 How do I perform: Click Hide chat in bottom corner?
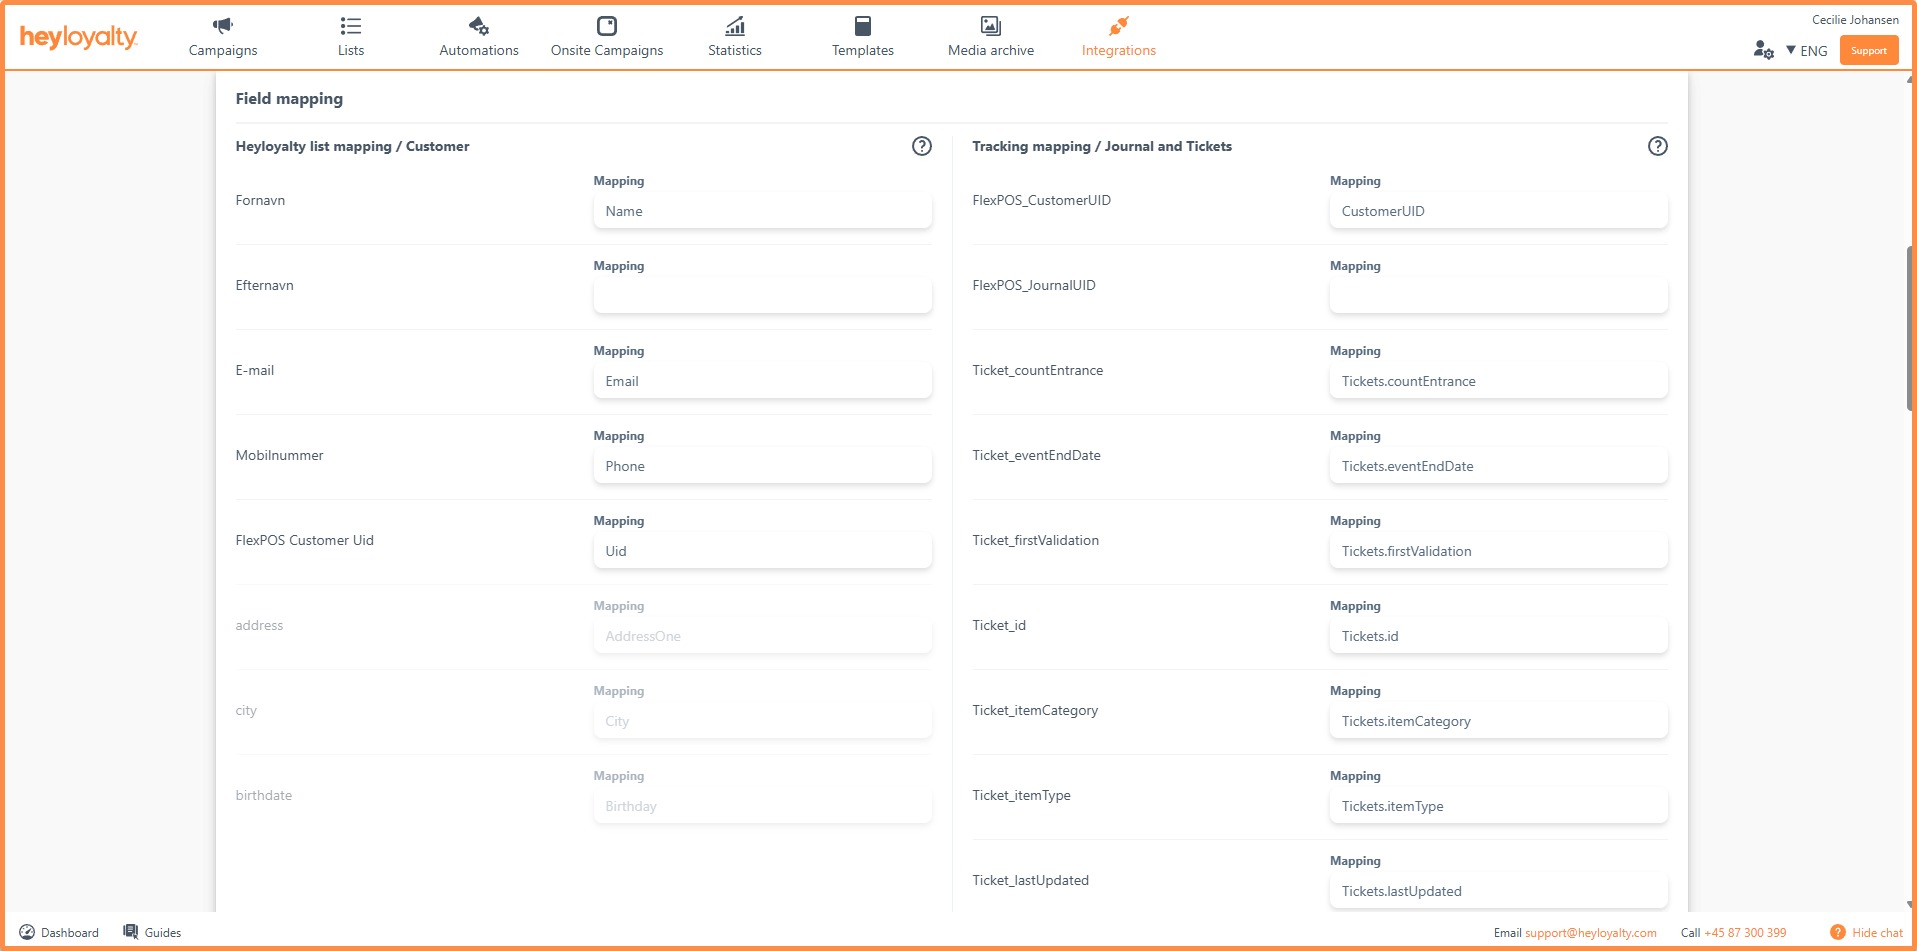click(x=1866, y=933)
